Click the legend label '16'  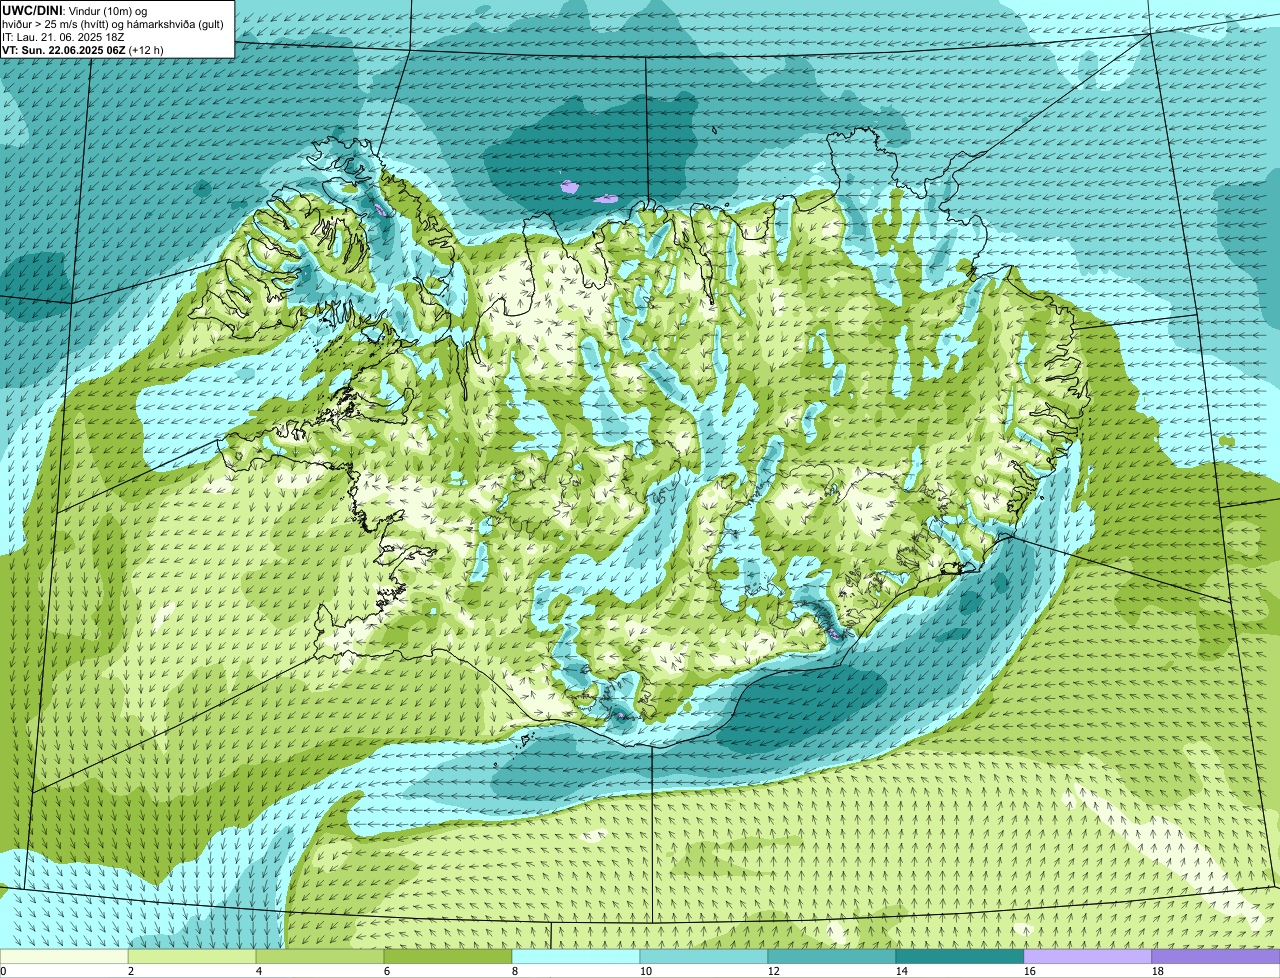pos(1030,971)
